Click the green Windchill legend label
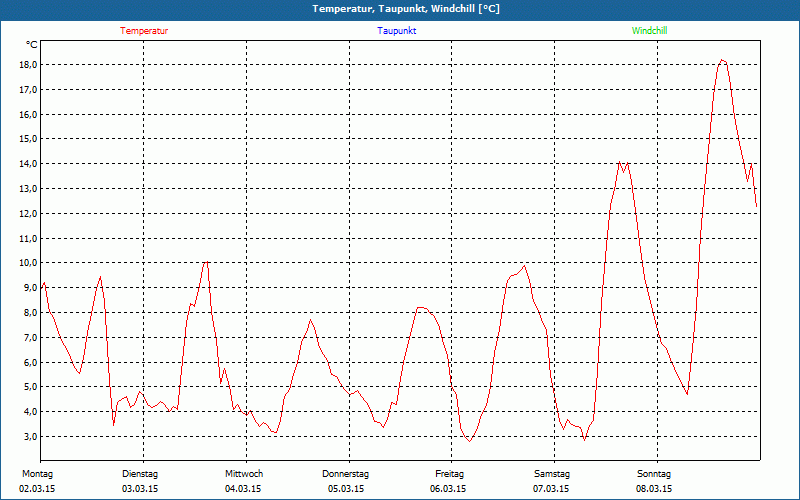Image resolution: width=800 pixels, height=500 pixels. (x=649, y=31)
